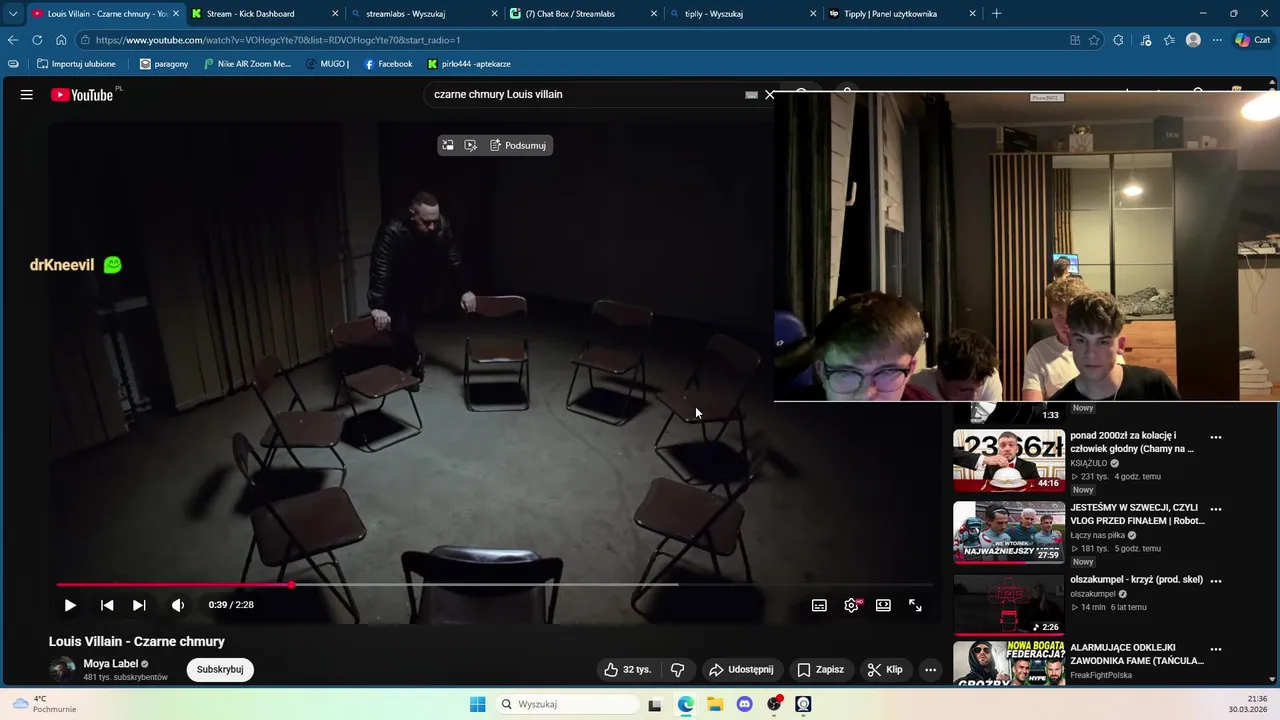Image resolution: width=1280 pixels, height=720 pixels.
Task: Seek on the red video progress bar
Action: click(495, 585)
